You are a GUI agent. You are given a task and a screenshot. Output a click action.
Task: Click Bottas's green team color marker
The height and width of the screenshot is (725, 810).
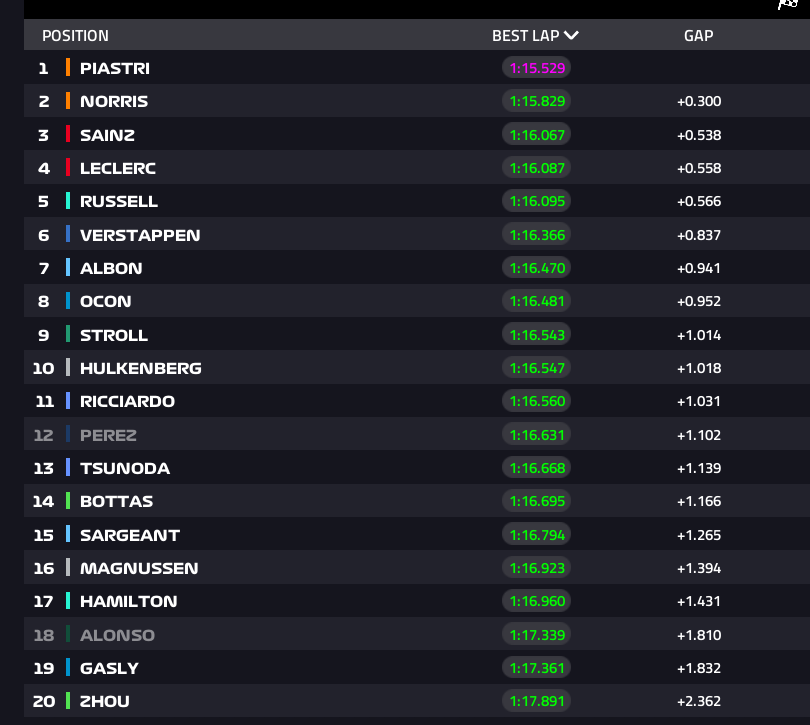(68, 501)
